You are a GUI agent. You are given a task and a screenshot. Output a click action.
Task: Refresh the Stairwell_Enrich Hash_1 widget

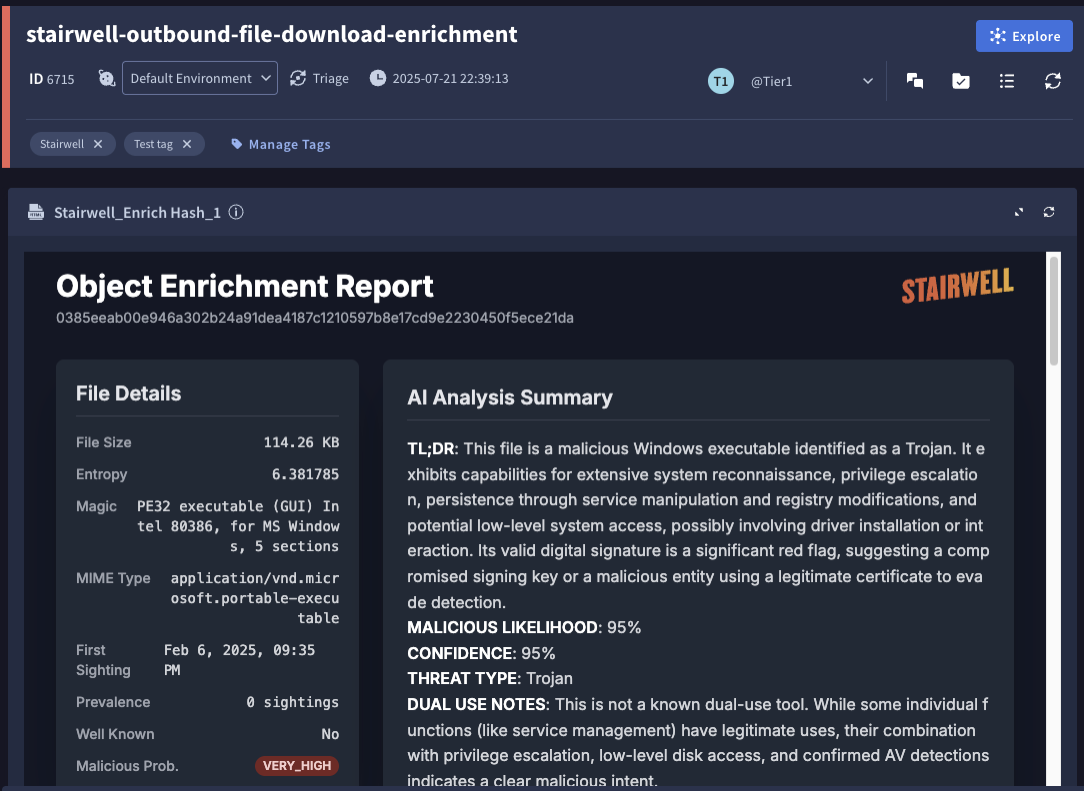pyautogui.click(x=1049, y=212)
